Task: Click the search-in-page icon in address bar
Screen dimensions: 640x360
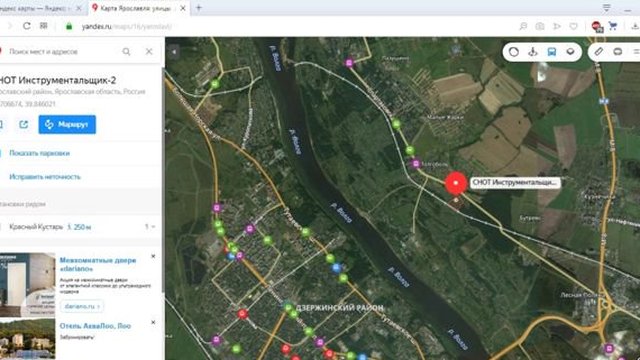Action: coord(523,26)
